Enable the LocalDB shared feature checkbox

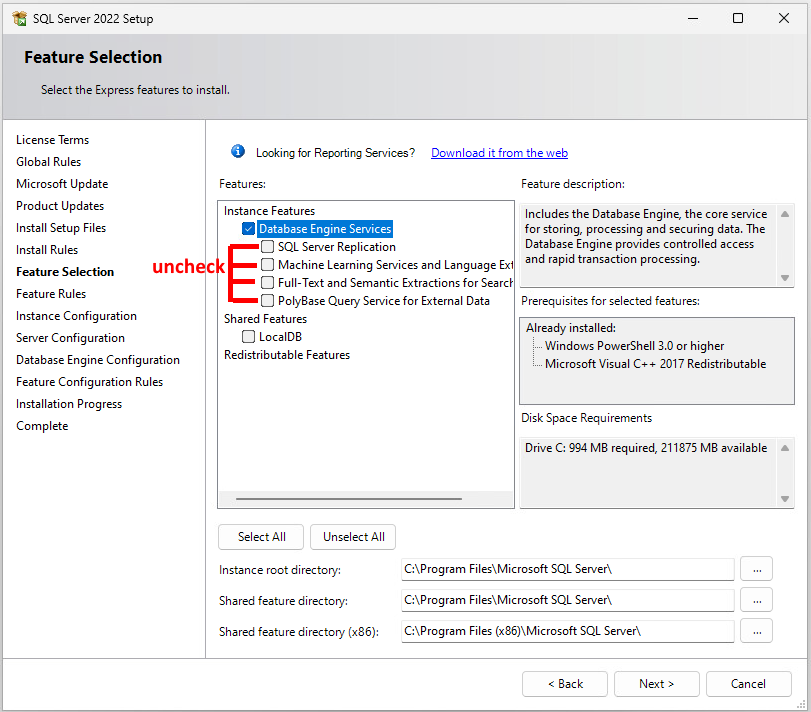249,337
